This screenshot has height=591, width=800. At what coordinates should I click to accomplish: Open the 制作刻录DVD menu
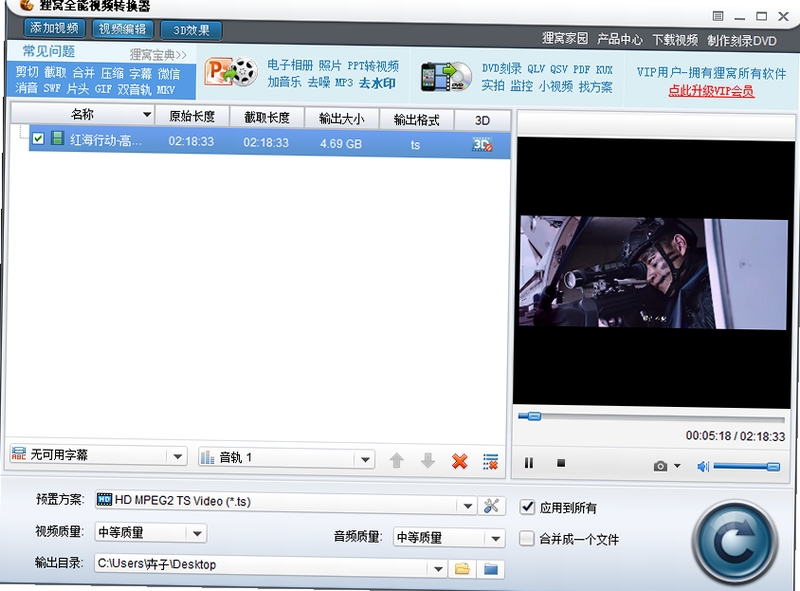click(x=742, y=41)
